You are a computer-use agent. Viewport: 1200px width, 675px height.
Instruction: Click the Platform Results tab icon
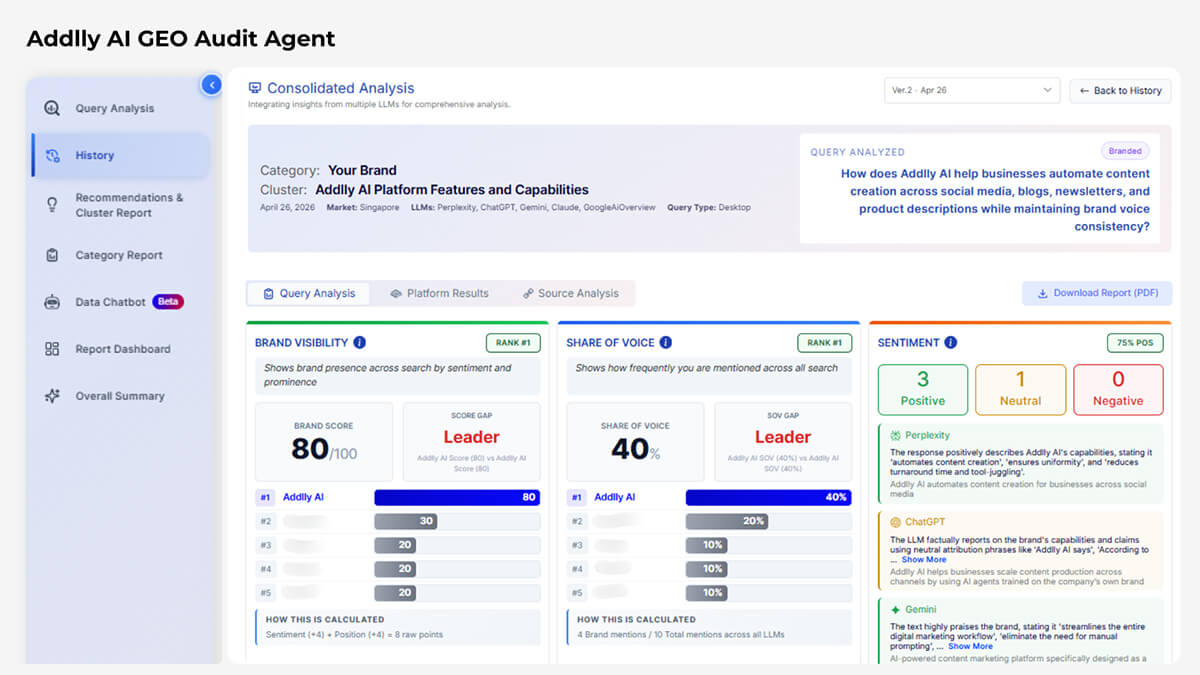[x=396, y=294]
